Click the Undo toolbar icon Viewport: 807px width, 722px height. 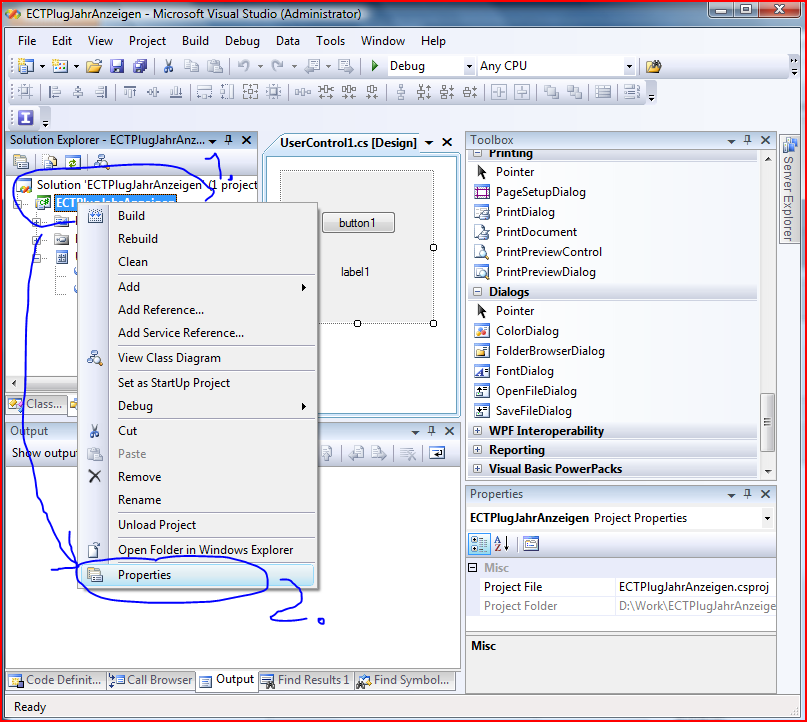243,66
